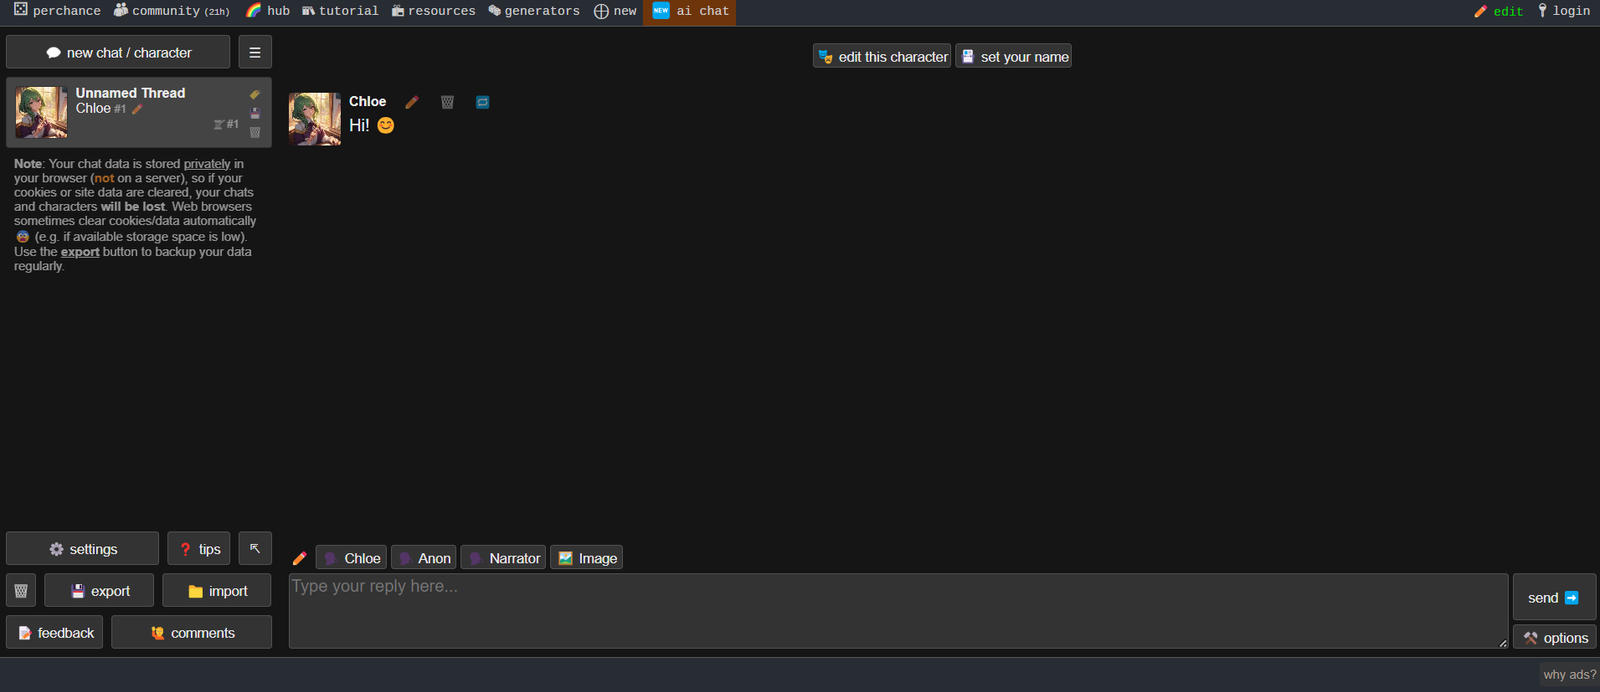Open the generators menu in top bar
Image resolution: width=1600 pixels, height=692 pixels.
pos(534,11)
